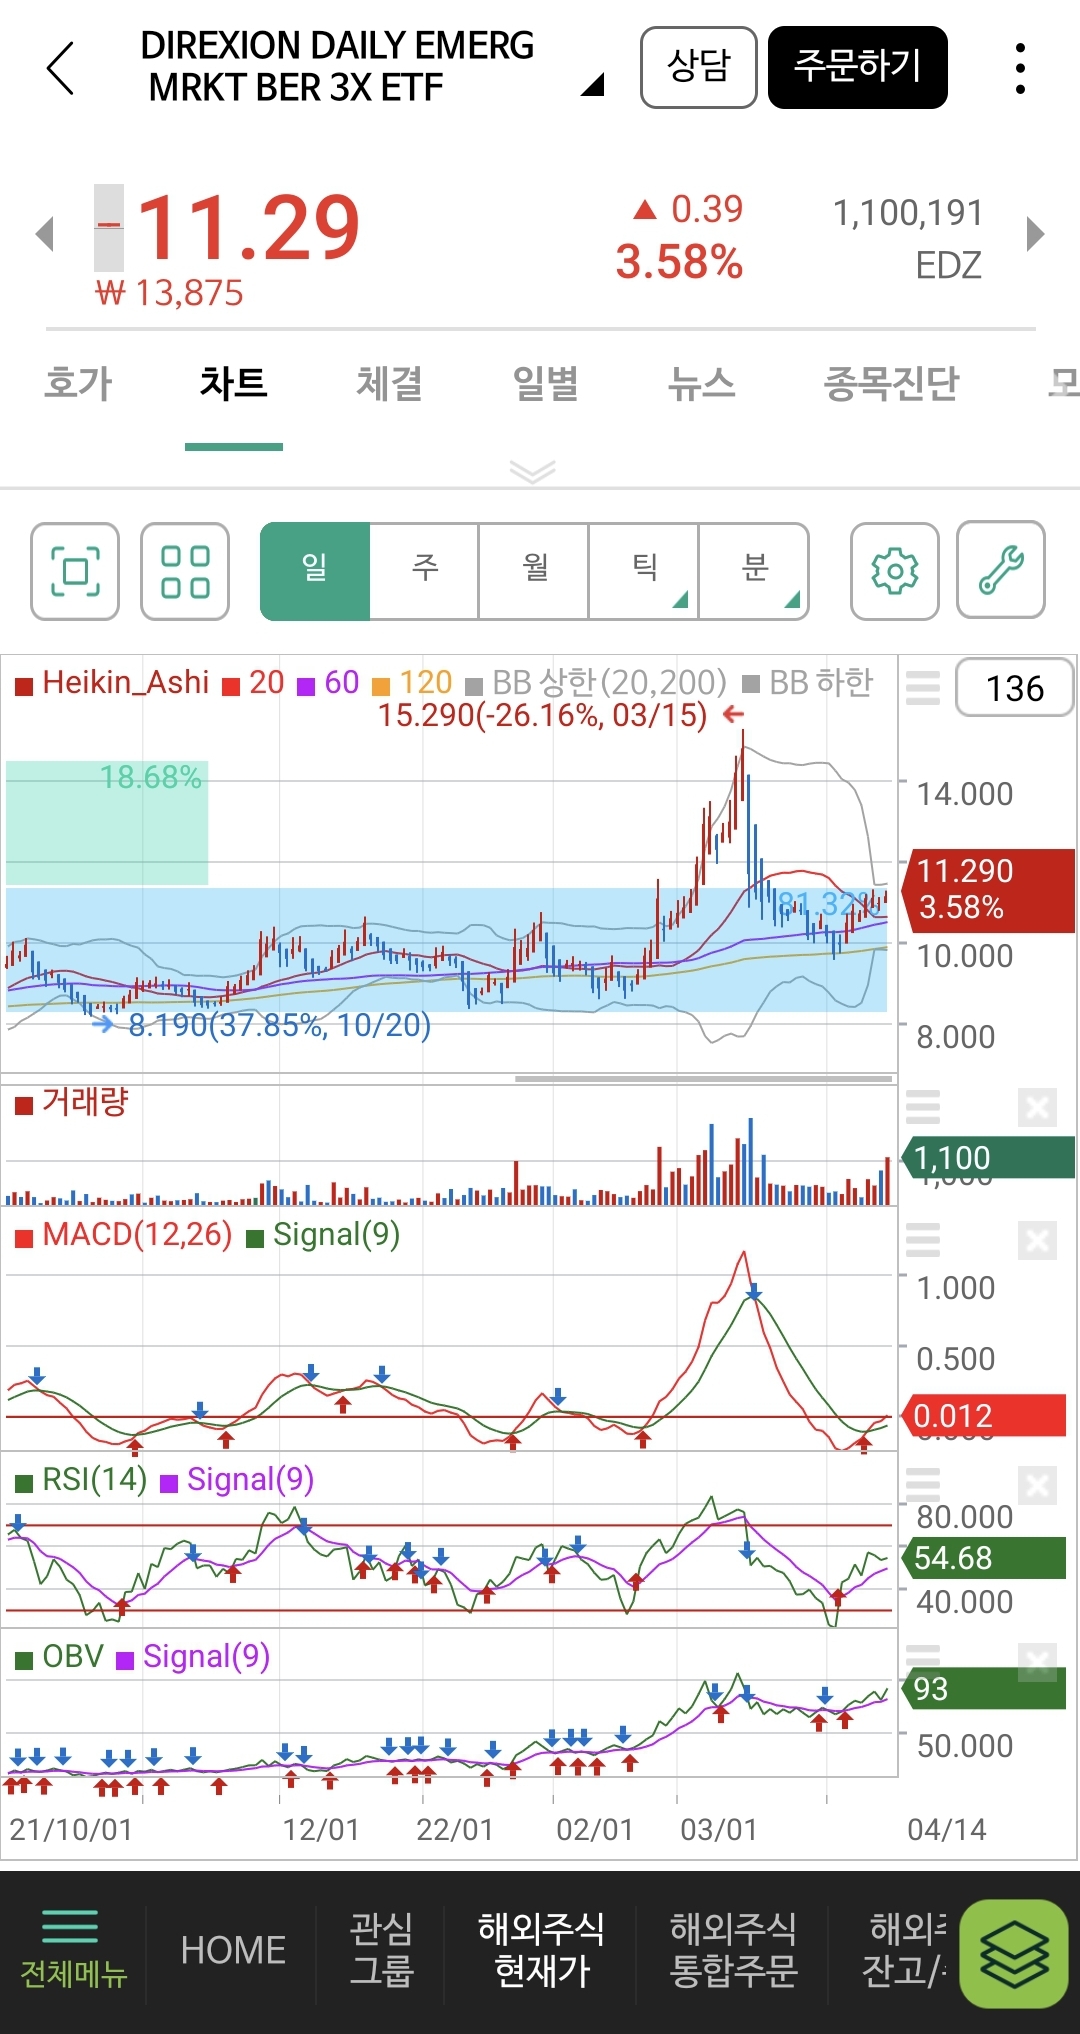
Task: Close the MACD indicator panel
Action: click(1037, 1240)
